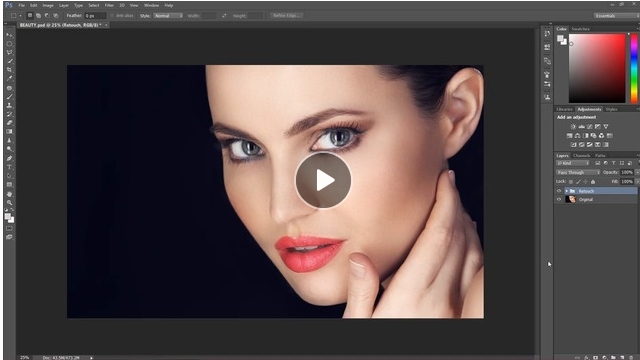The image size is (640, 360).
Task: Select the Crop tool
Action: 9,70
